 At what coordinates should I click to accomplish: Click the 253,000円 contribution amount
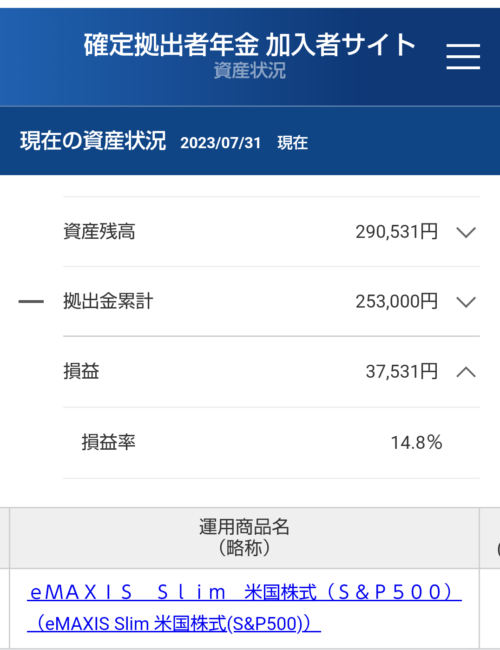tap(396, 301)
